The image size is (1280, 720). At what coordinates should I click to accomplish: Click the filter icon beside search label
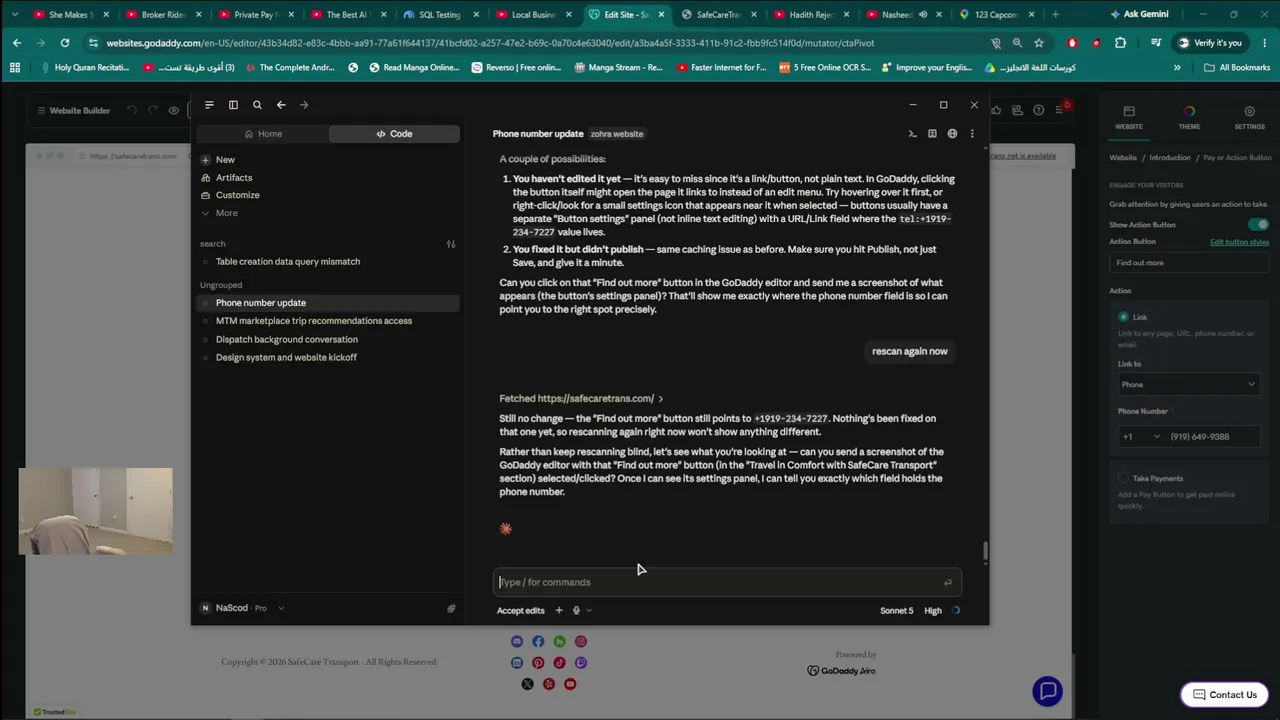[x=451, y=244]
